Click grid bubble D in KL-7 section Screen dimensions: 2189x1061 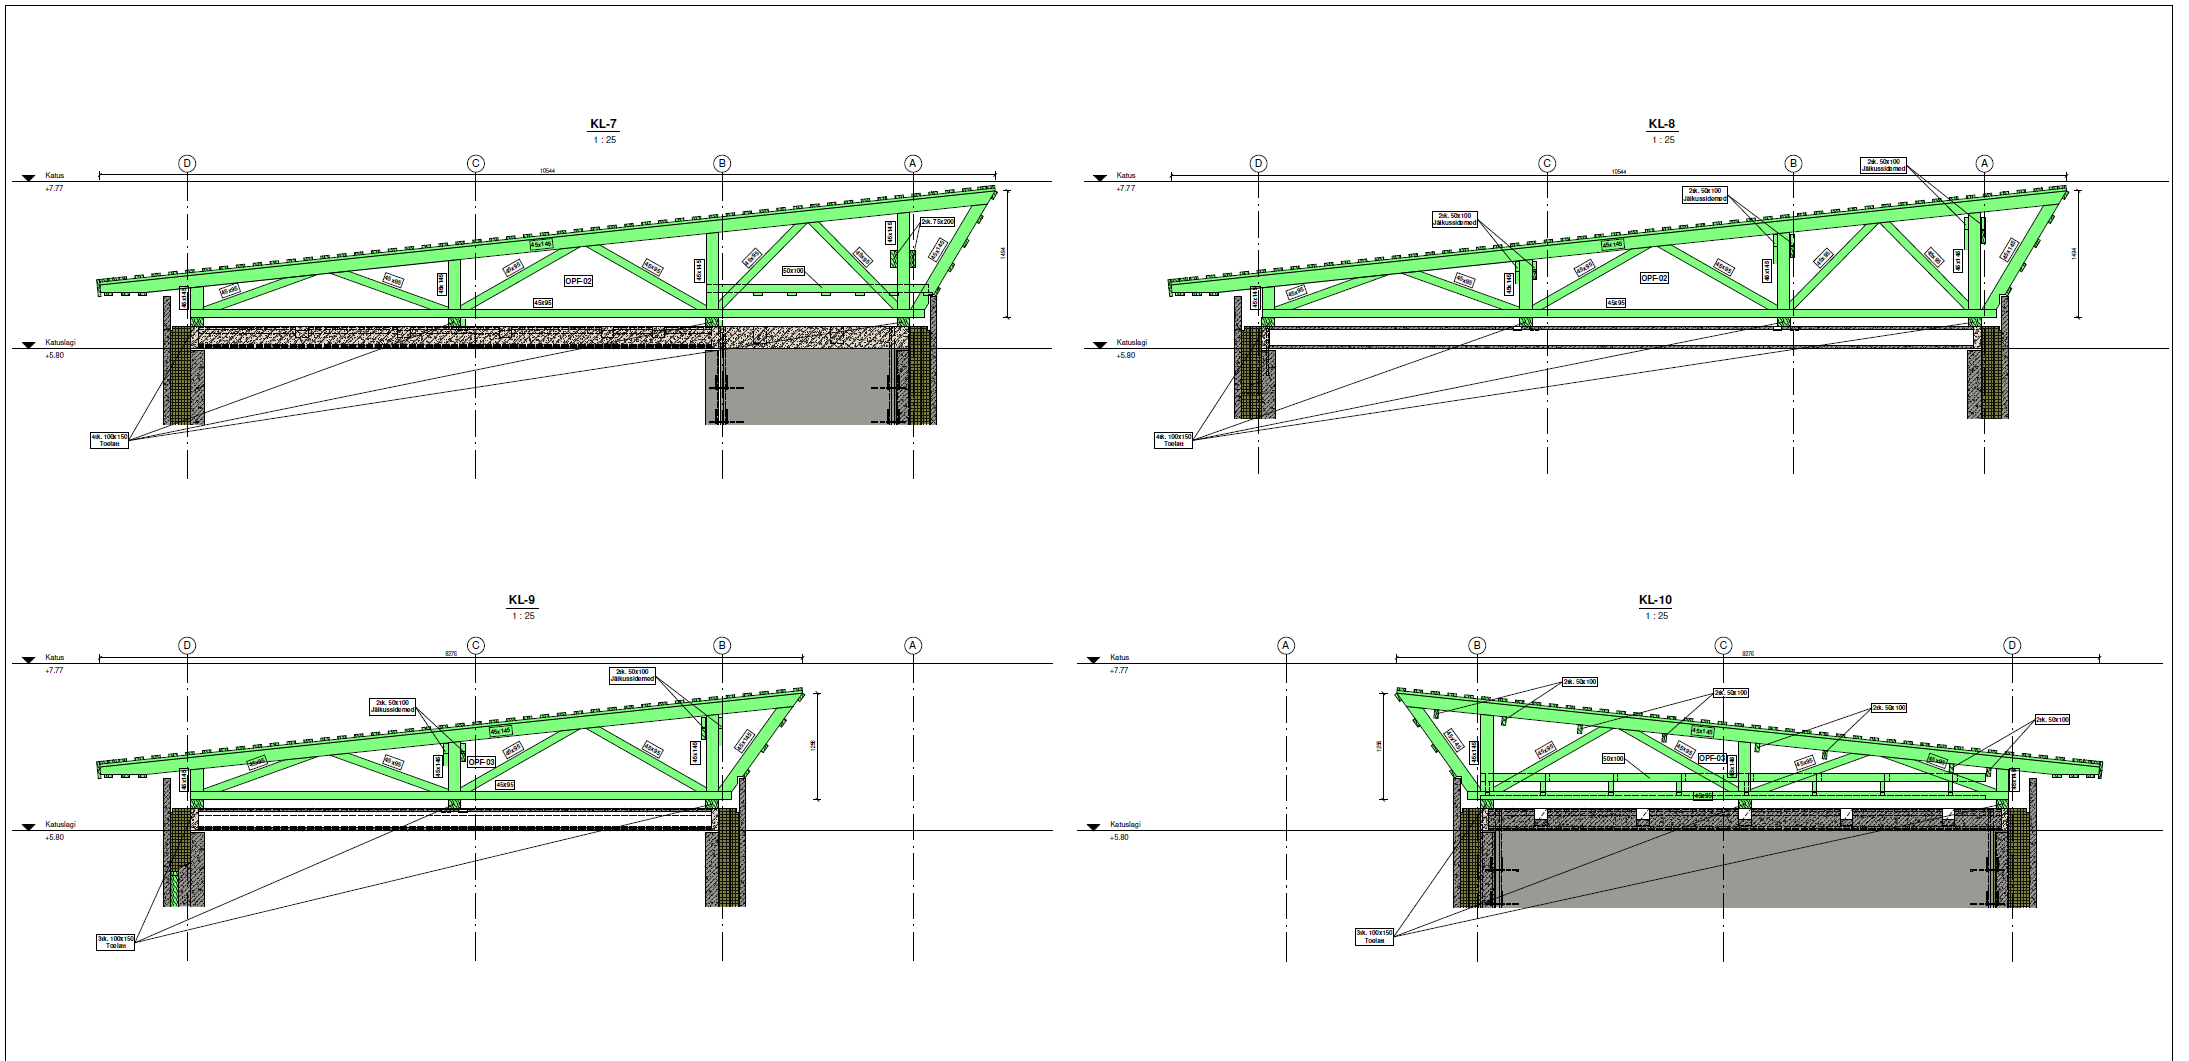point(187,163)
